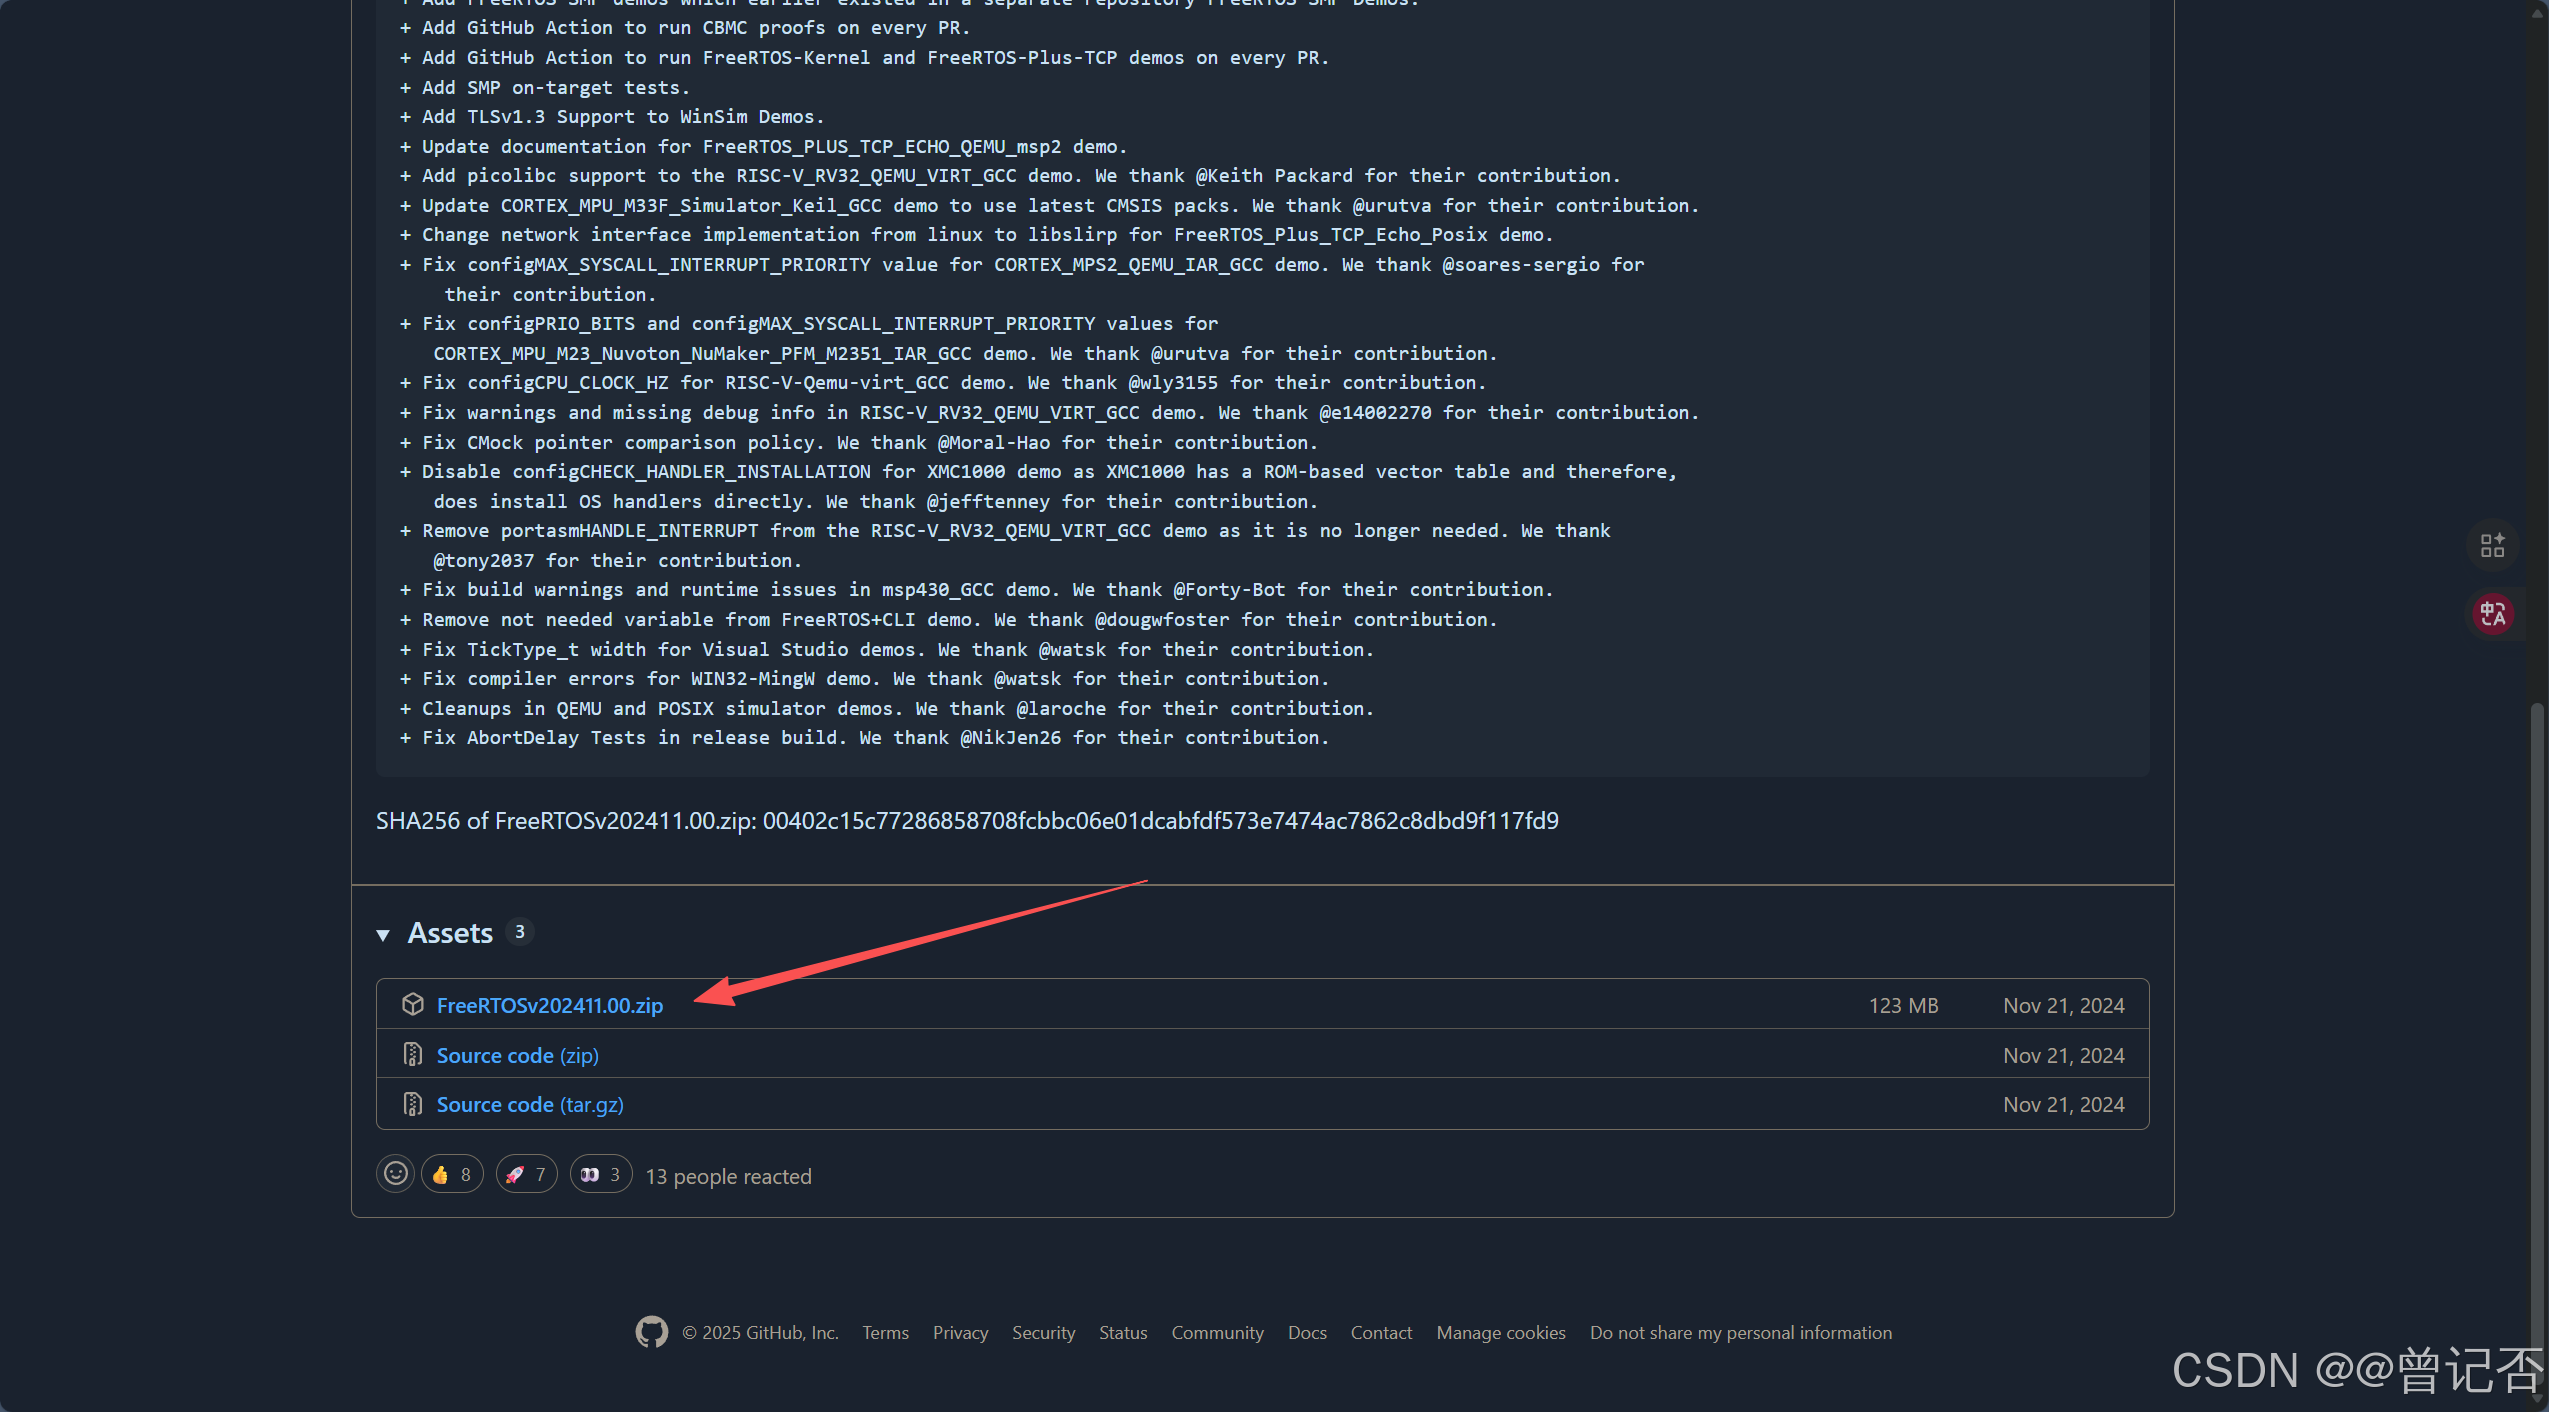Open the Contact footer link
Image resolution: width=2549 pixels, height=1412 pixels.
[x=1381, y=1333]
